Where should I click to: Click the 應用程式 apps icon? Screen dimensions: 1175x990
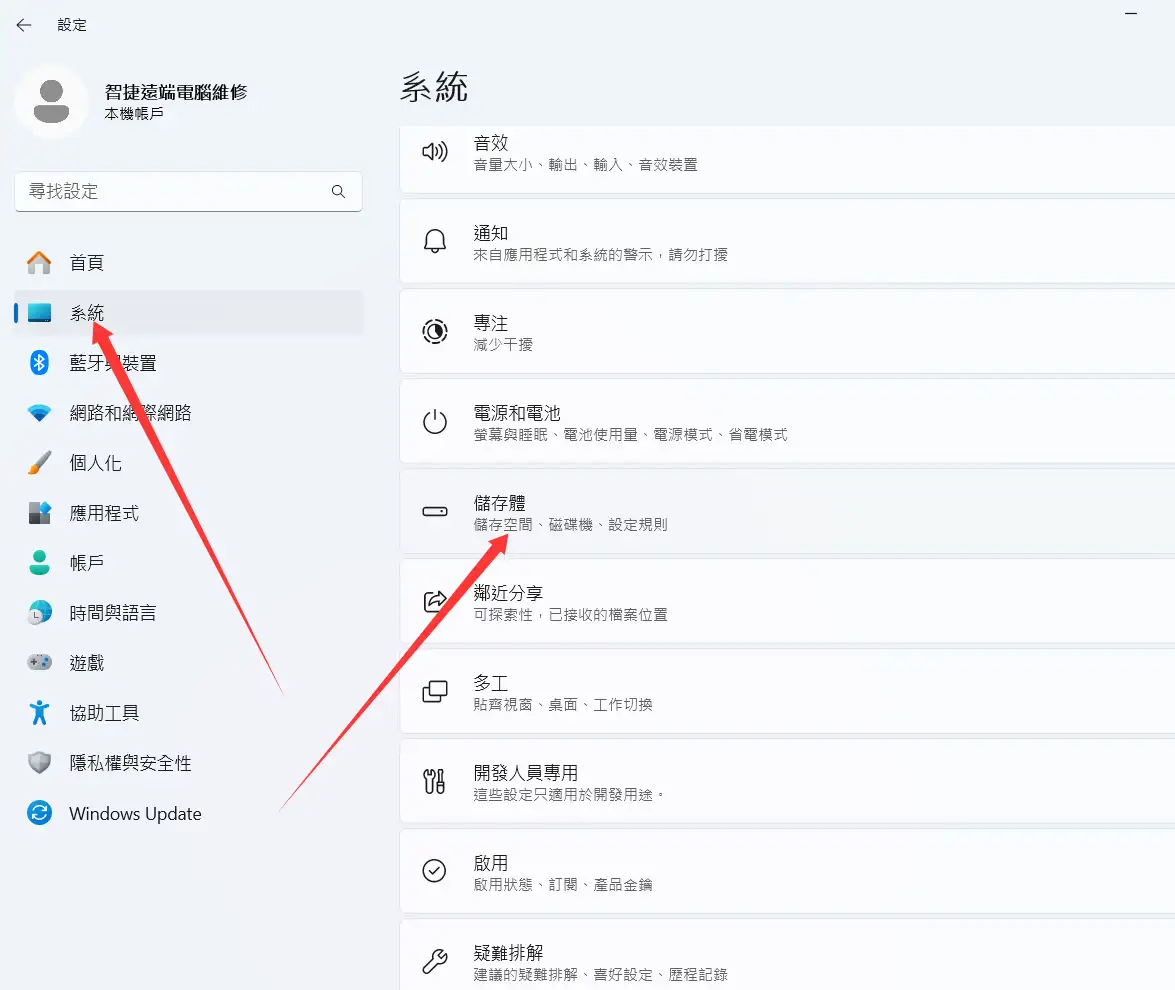39,513
